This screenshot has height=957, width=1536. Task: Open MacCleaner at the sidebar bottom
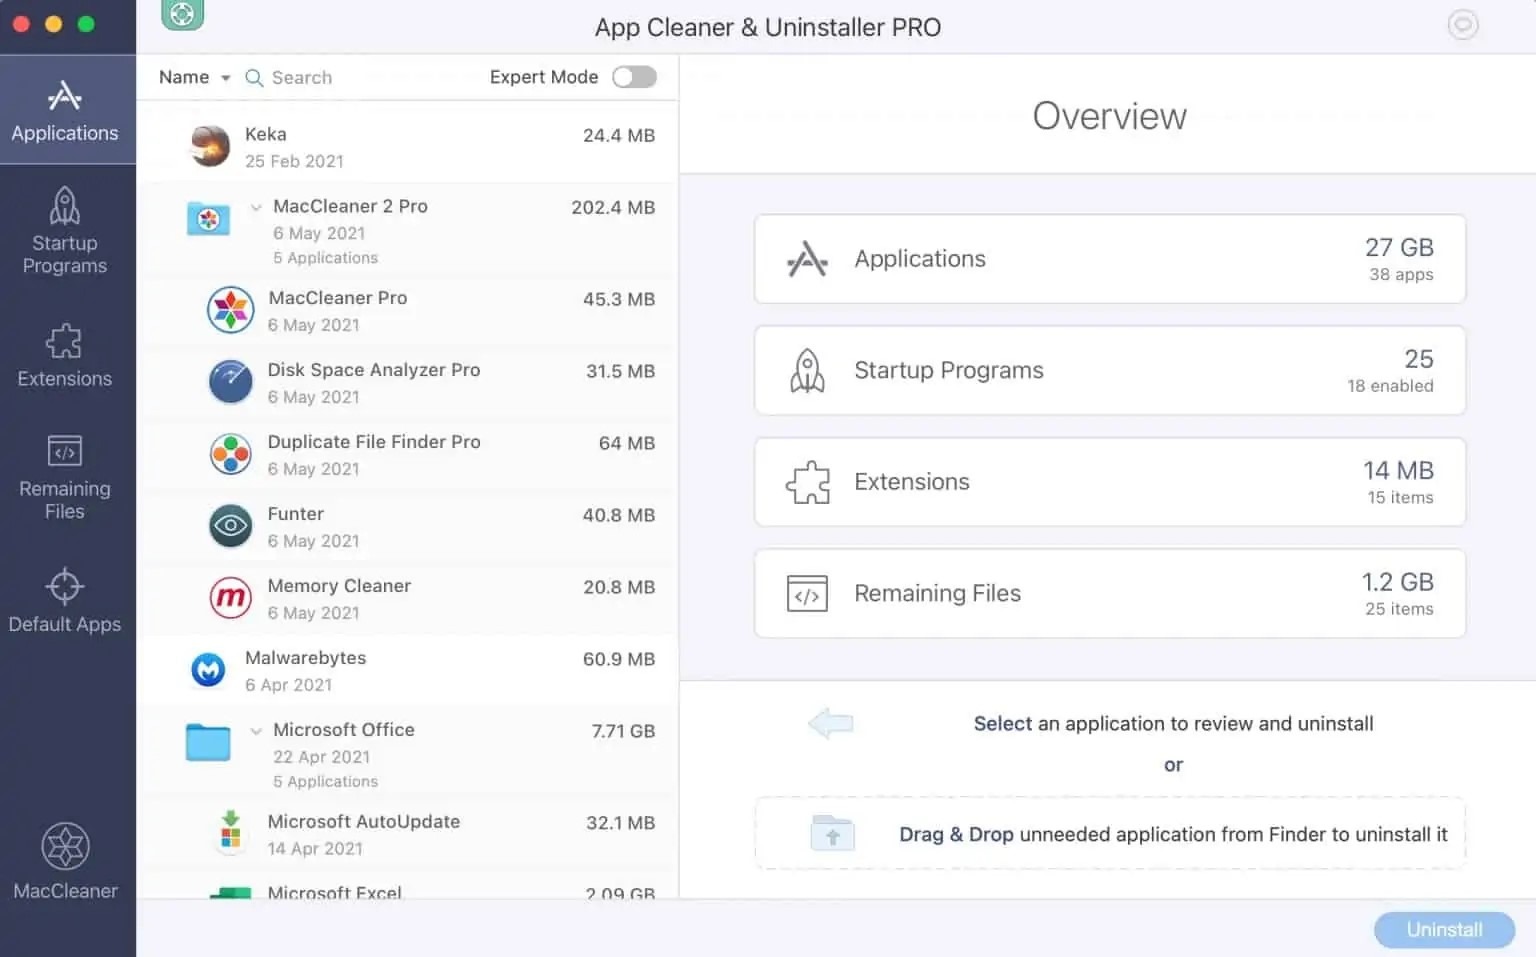pos(65,862)
